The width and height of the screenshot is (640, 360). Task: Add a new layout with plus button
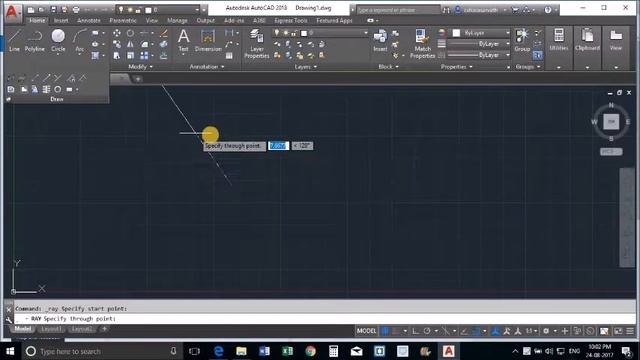pyautogui.click(x=104, y=329)
